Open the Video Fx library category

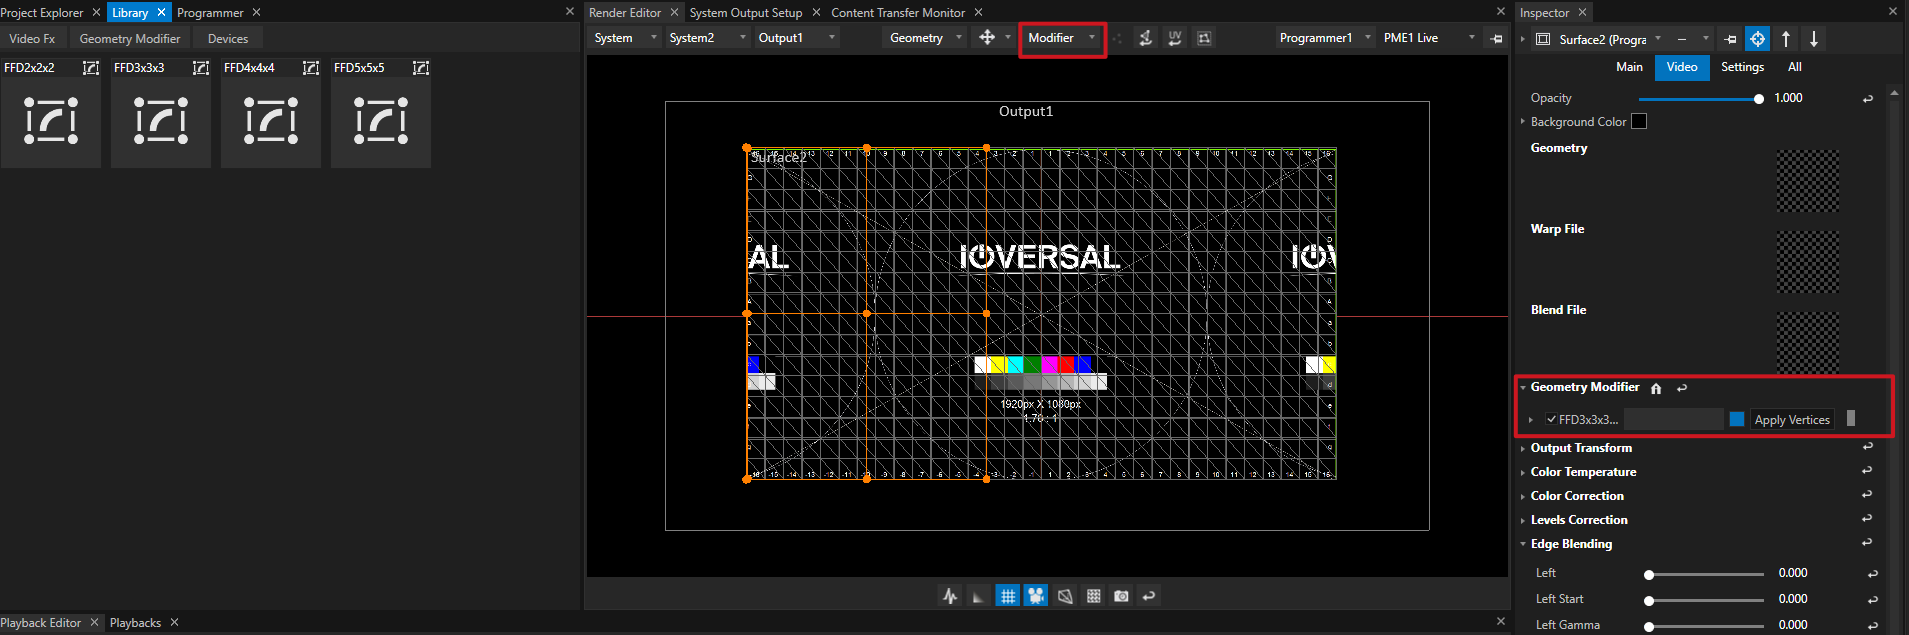32,38
